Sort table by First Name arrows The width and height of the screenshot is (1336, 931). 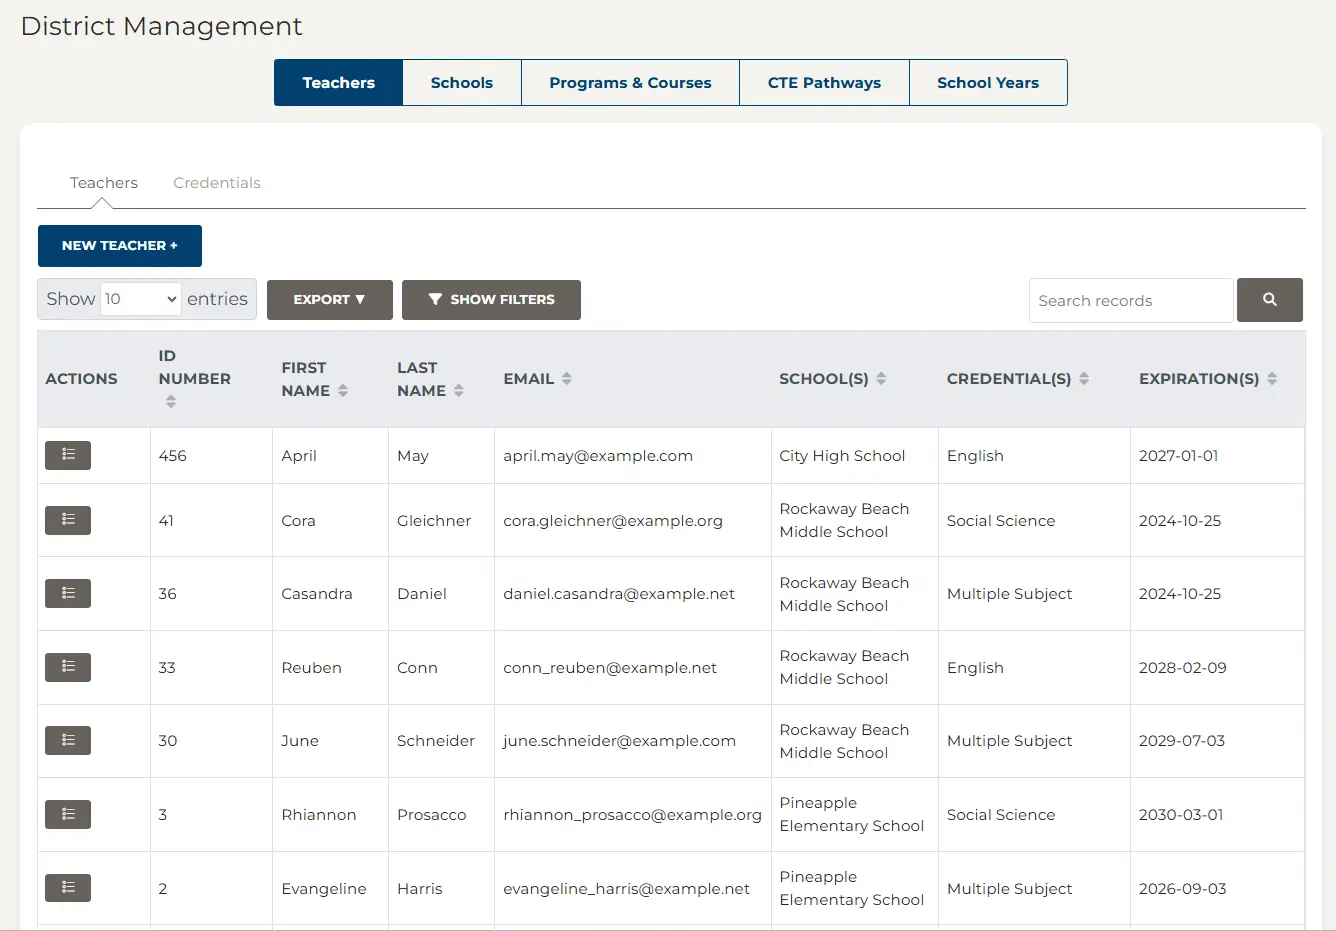pos(343,390)
